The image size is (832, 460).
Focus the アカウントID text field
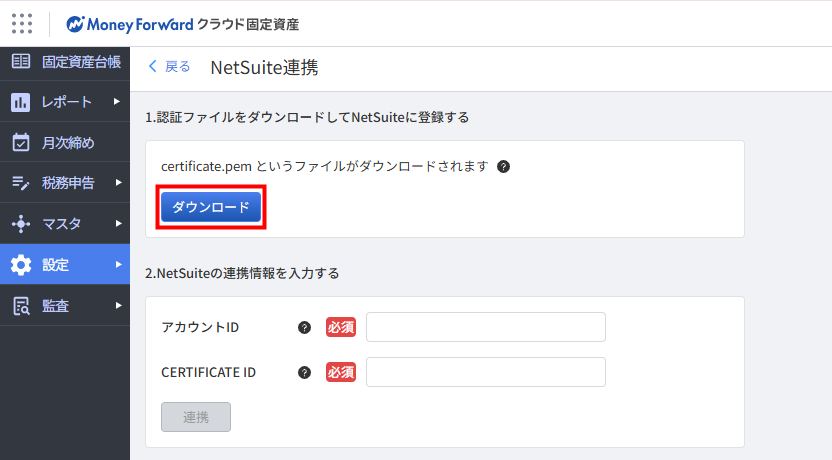pyautogui.click(x=486, y=327)
